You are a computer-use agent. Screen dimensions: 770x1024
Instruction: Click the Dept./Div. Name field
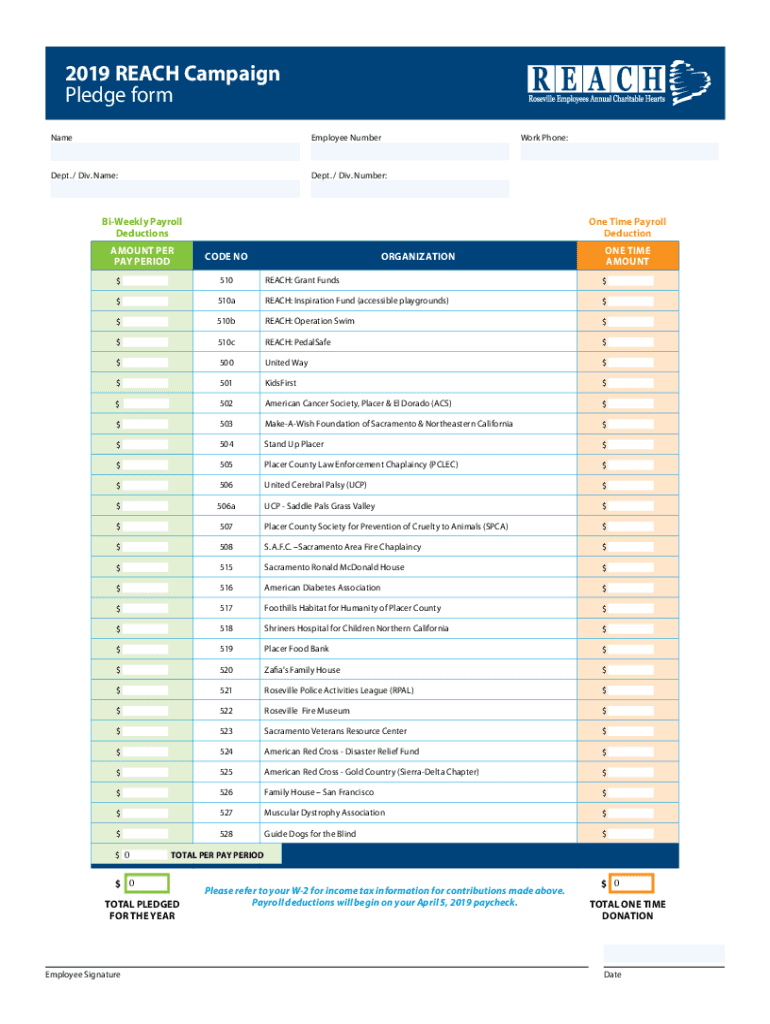click(175, 189)
